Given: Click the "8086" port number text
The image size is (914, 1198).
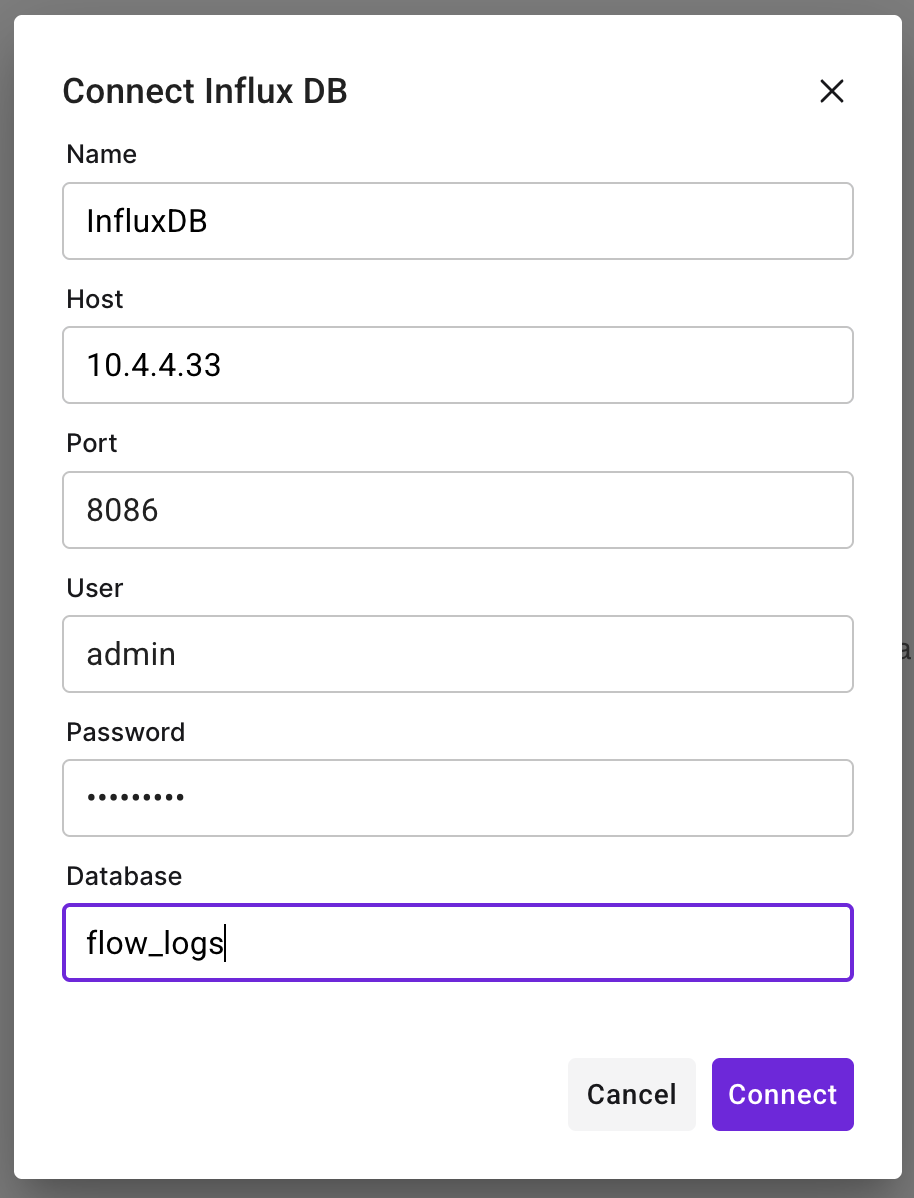Looking at the screenshot, I should [x=123, y=510].
